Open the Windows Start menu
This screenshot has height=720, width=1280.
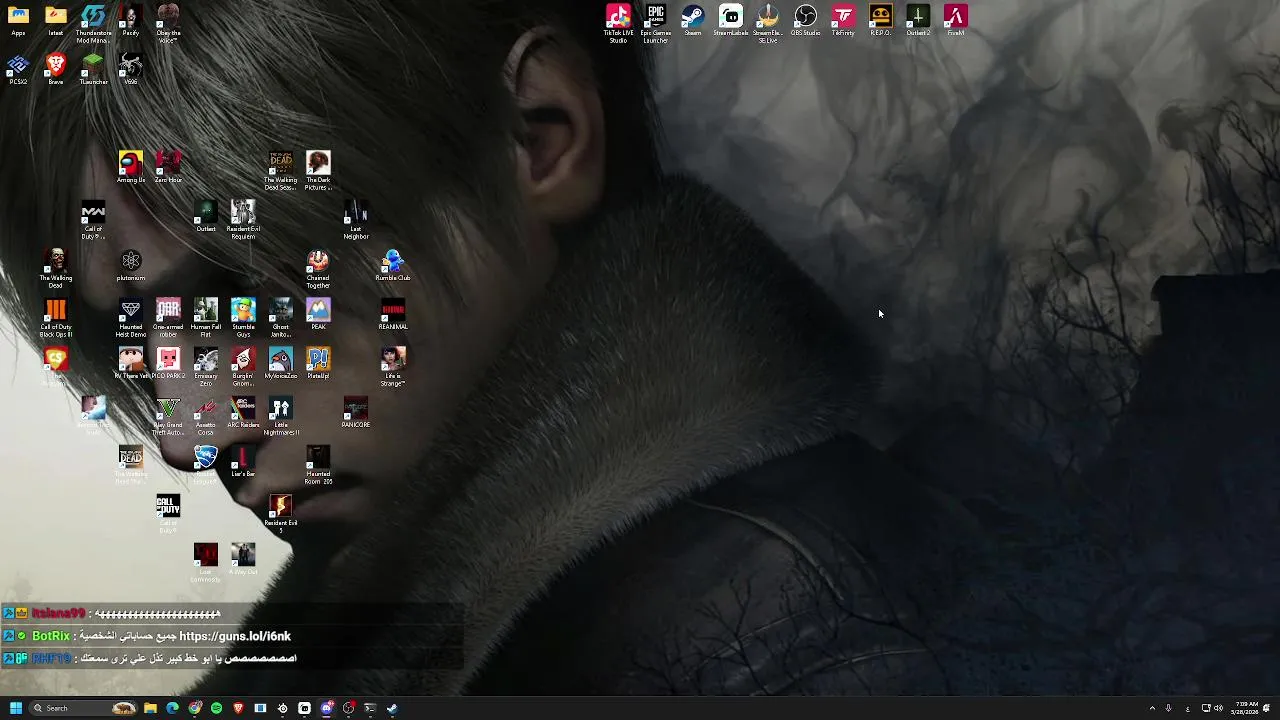[x=16, y=708]
